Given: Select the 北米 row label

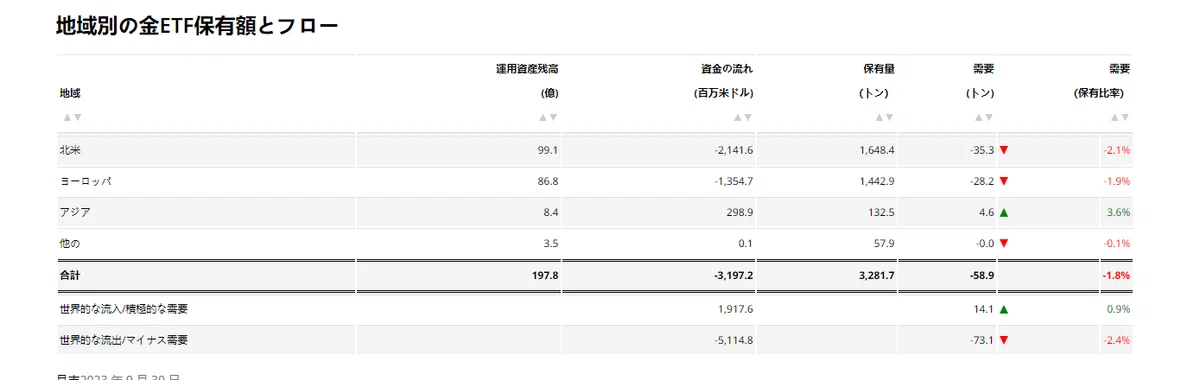Looking at the screenshot, I should tap(70, 150).
